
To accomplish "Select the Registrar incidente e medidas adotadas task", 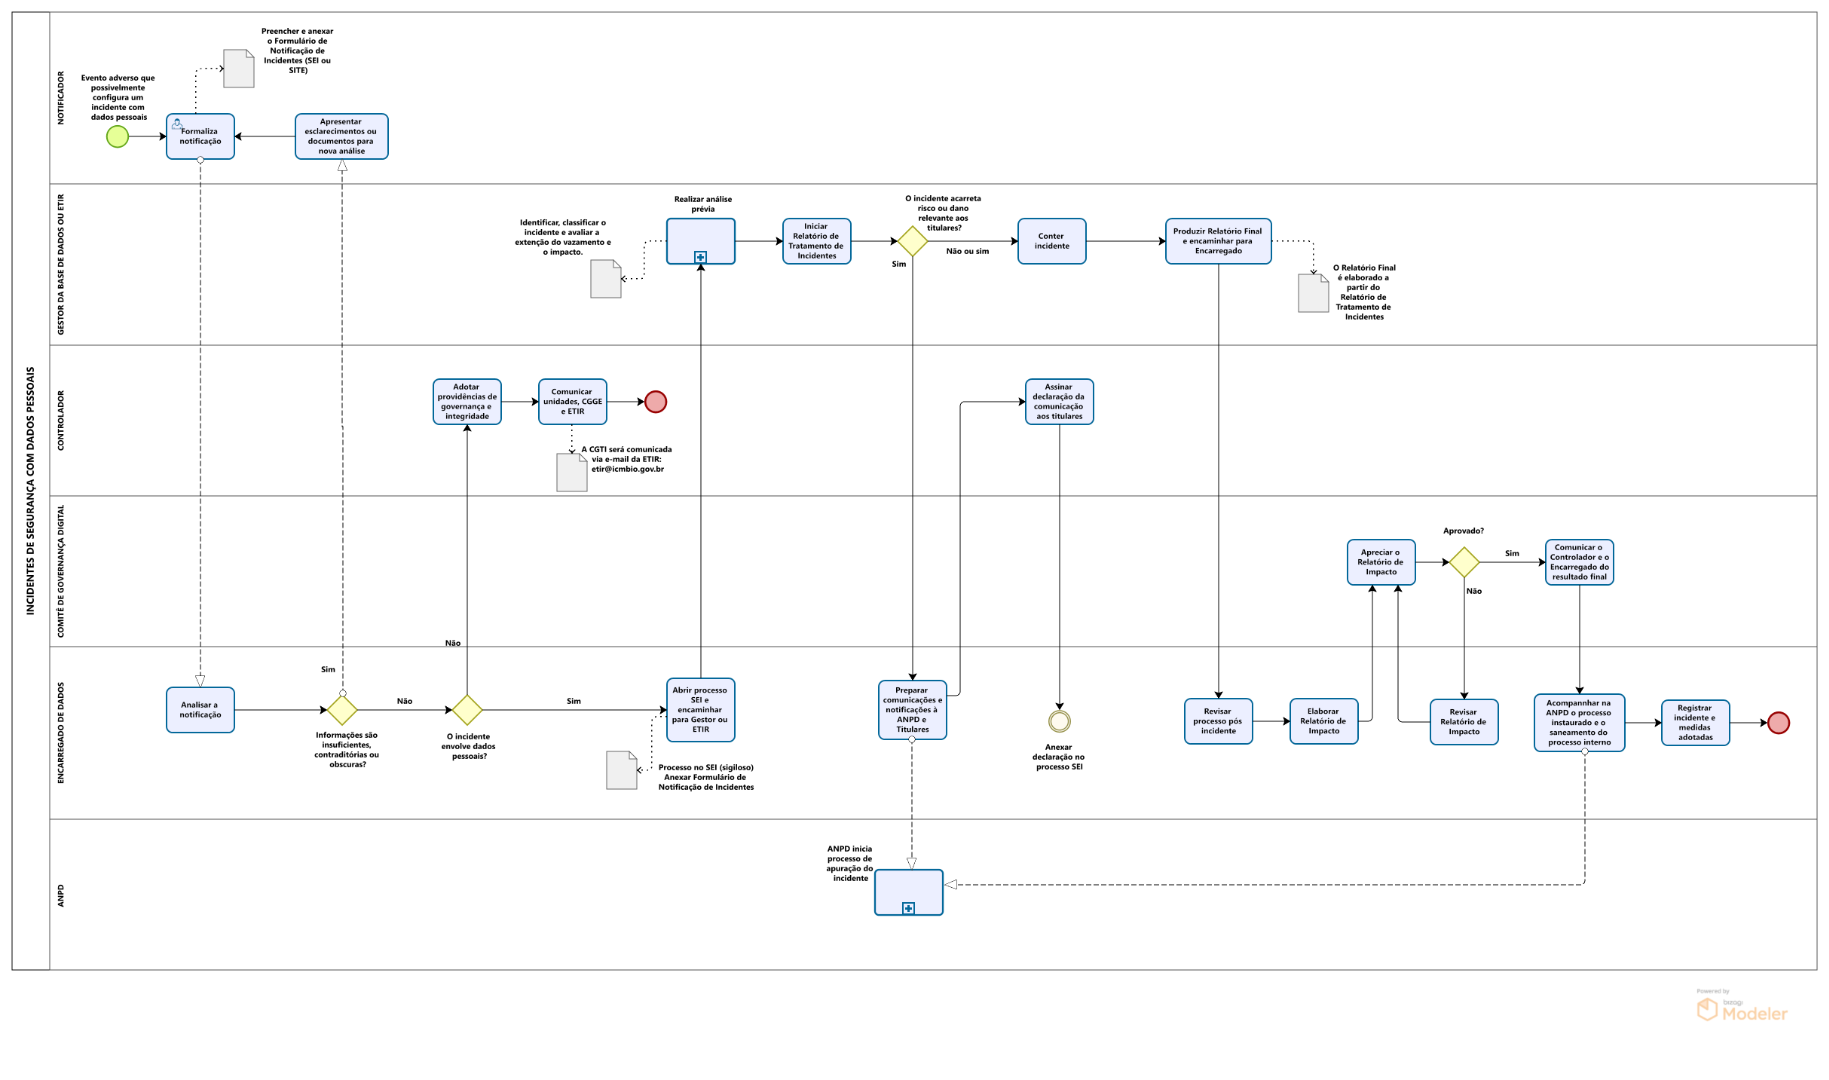I will pyautogui.click(x=1695, y=723).
